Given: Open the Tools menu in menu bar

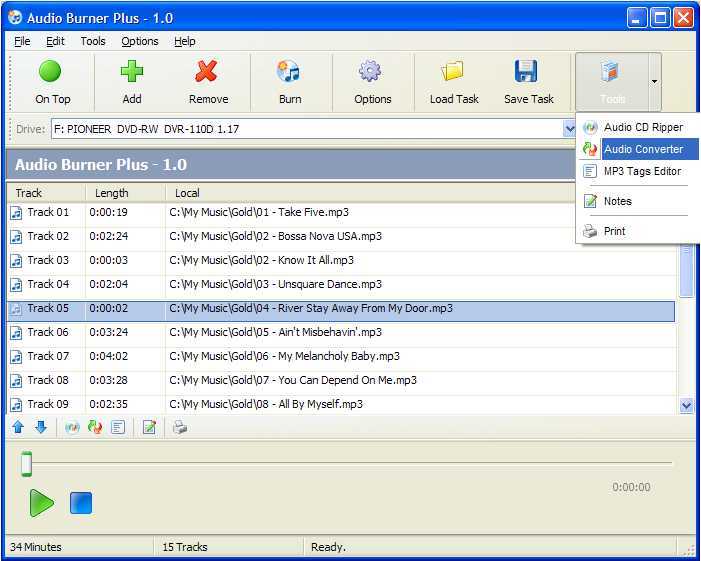Looking at the screenshot, I should point(93,41).
